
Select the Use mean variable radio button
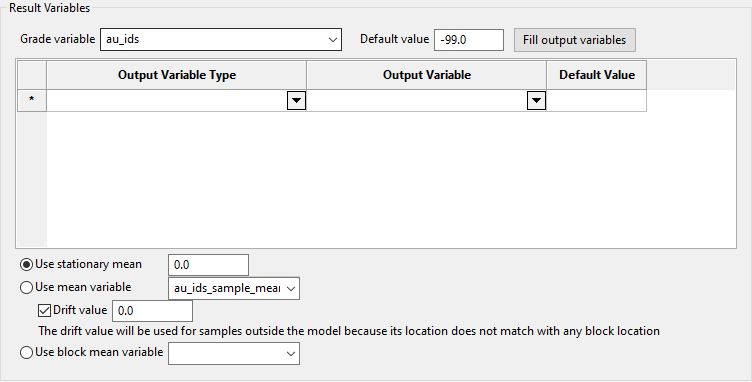(x=27, y=287)
